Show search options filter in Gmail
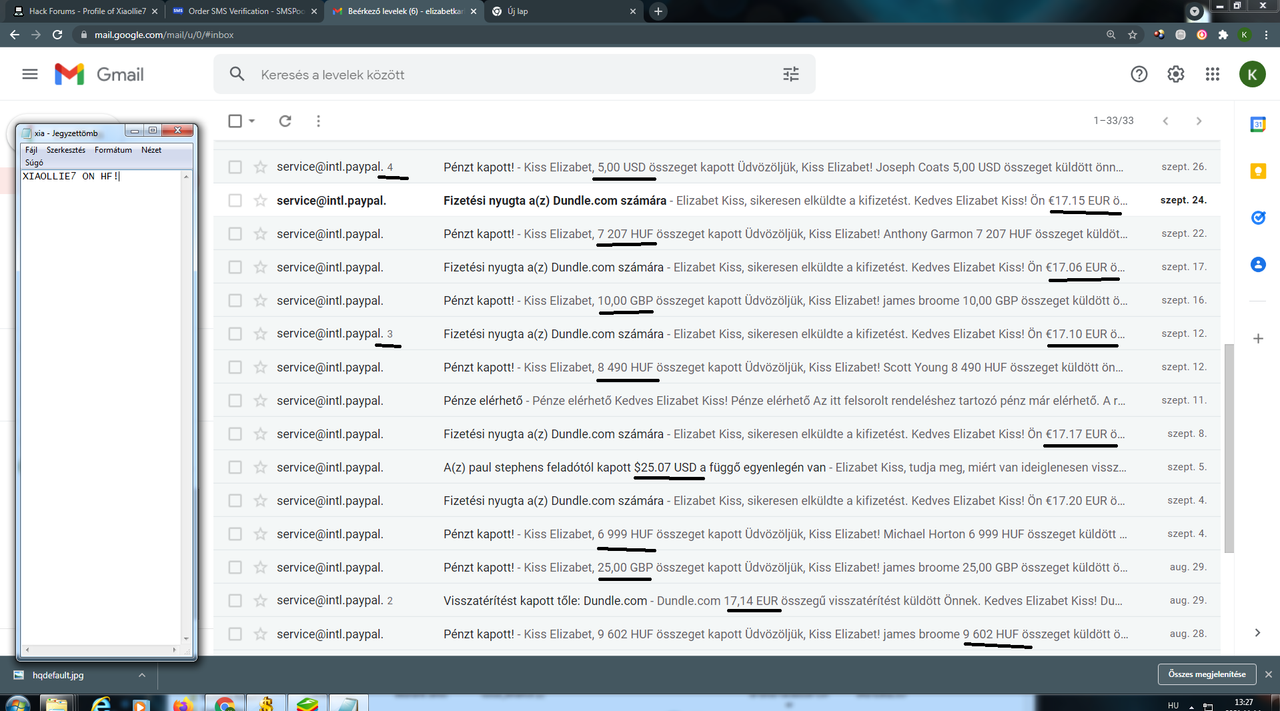 791,74
